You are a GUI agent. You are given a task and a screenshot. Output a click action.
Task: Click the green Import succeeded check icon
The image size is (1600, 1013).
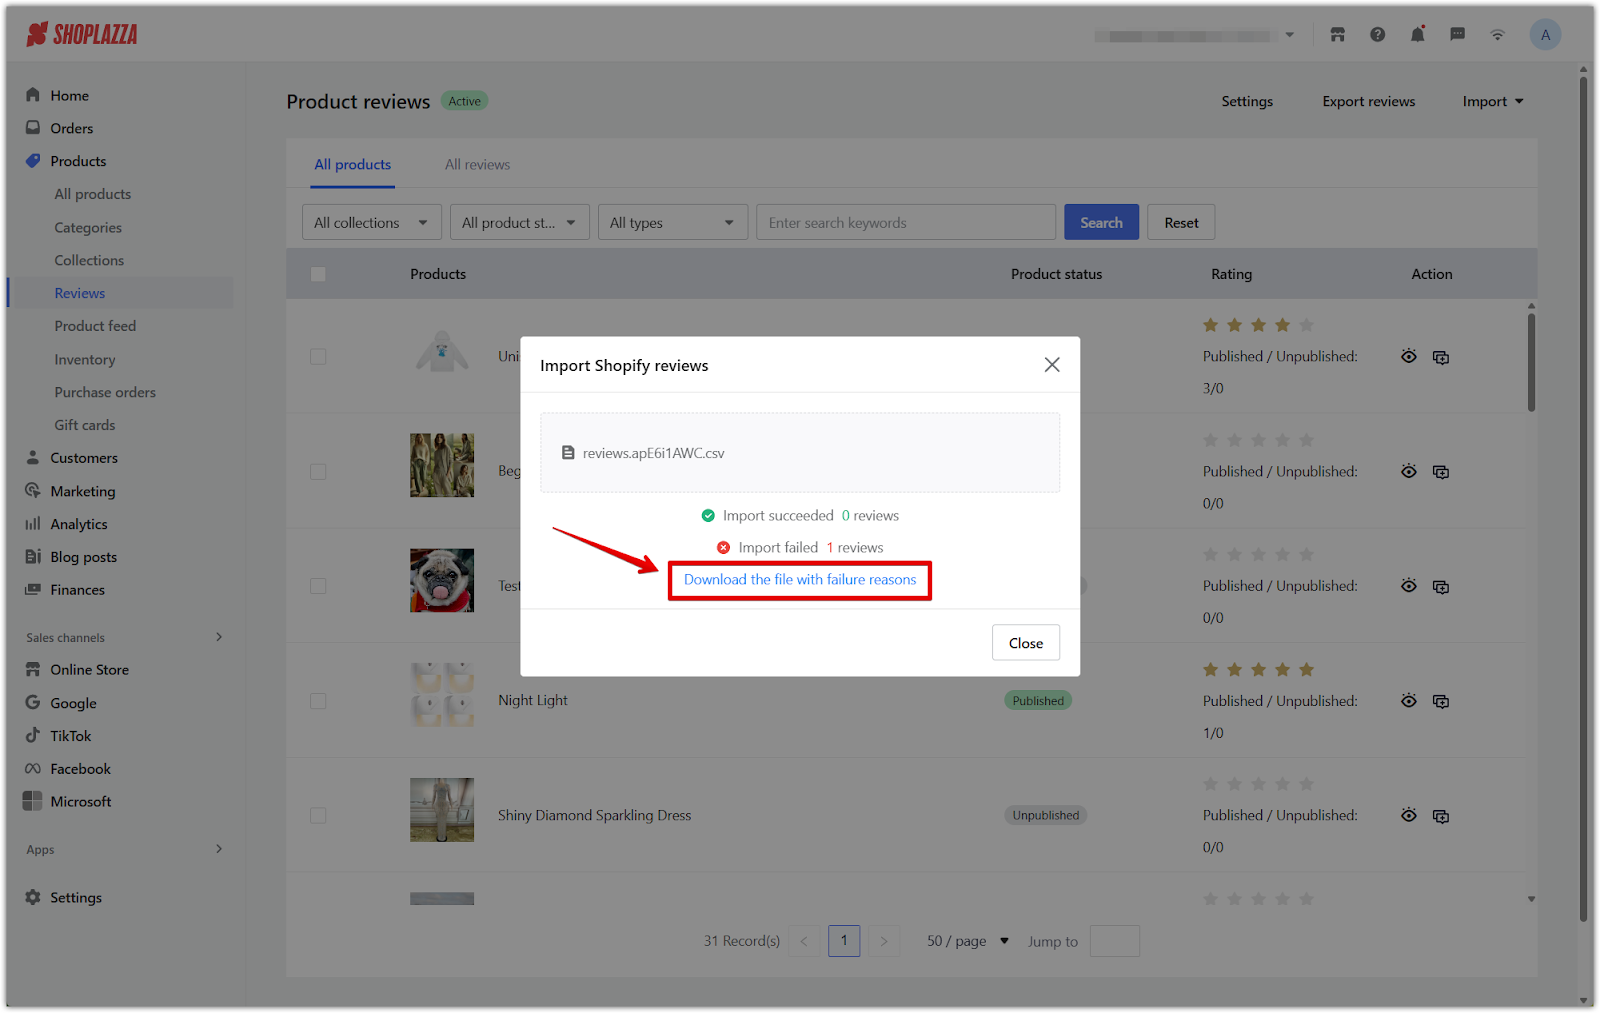point(708,516)
